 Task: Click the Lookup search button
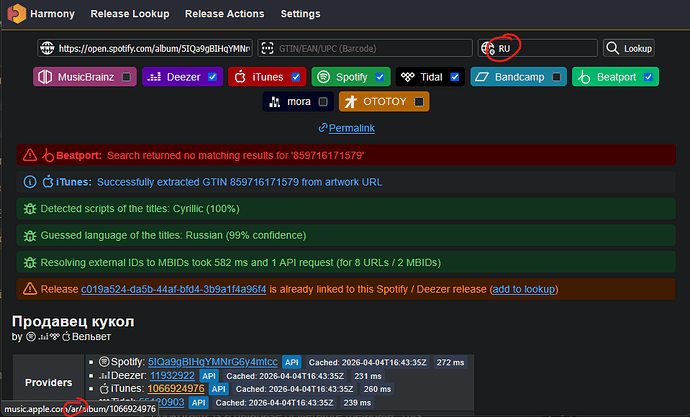[x=629, y=48]
